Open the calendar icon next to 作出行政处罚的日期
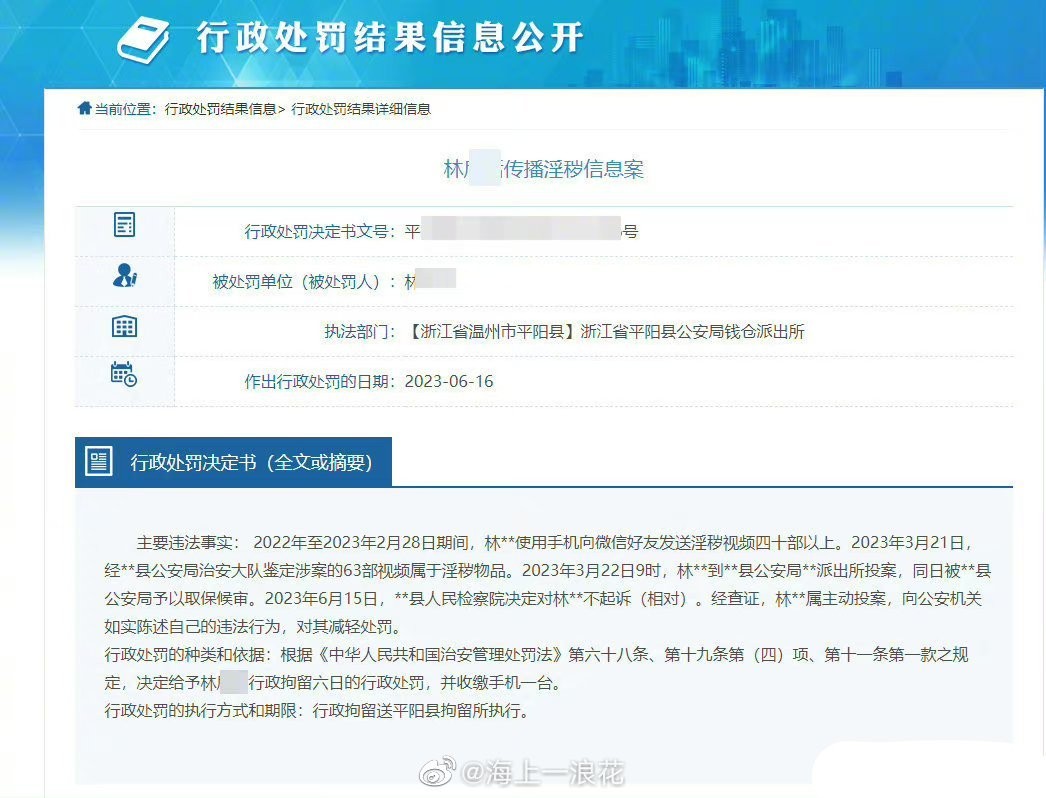This screenshot has width=1046, height=798. pyautogui.click(x=122, y=377)
